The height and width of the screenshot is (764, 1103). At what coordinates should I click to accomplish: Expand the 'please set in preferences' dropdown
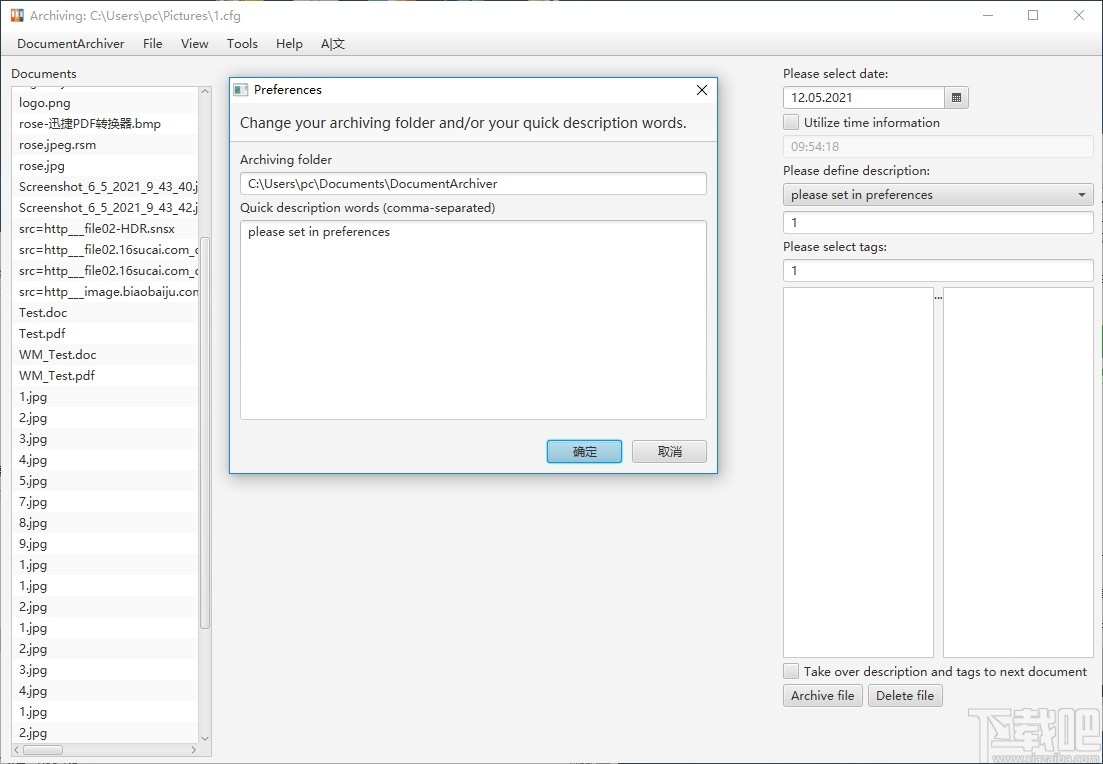pos(938,195)
